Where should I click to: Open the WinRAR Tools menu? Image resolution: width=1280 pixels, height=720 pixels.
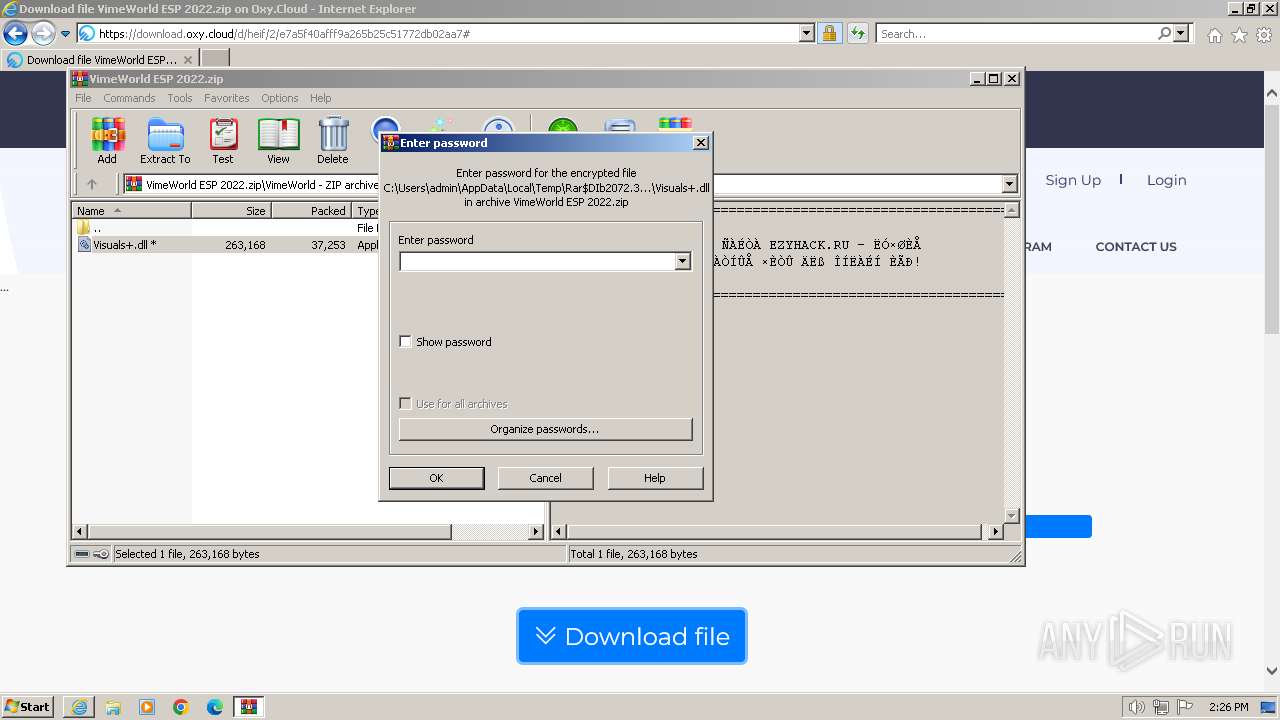[180, 98]
